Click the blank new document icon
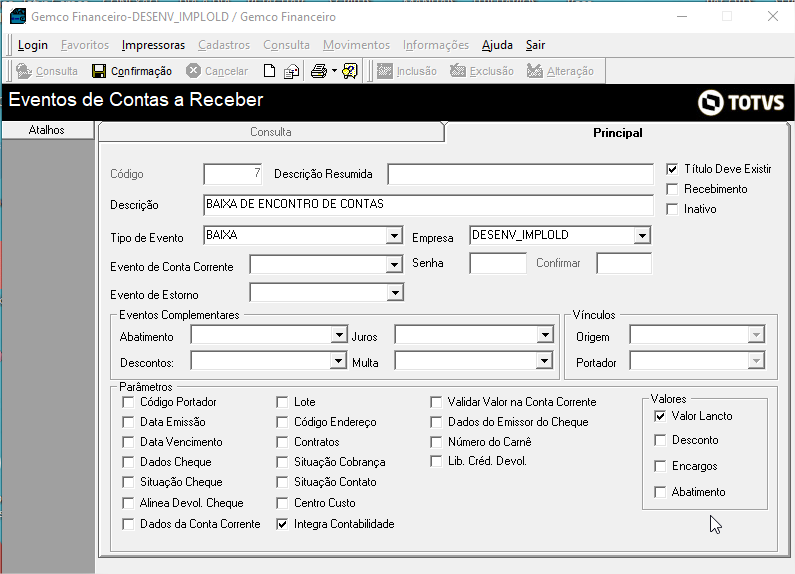The image size is (795, 574). point(270,71)
